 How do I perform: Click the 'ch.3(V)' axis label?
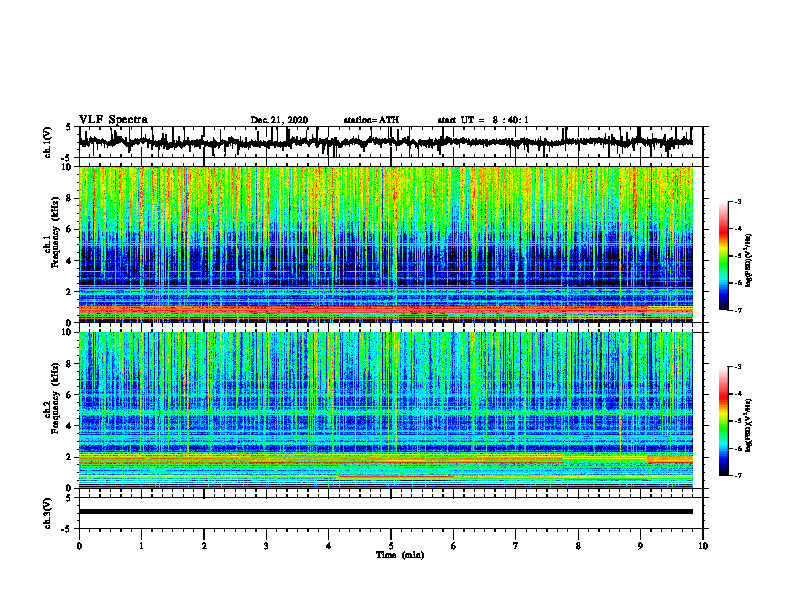(48, 514)
